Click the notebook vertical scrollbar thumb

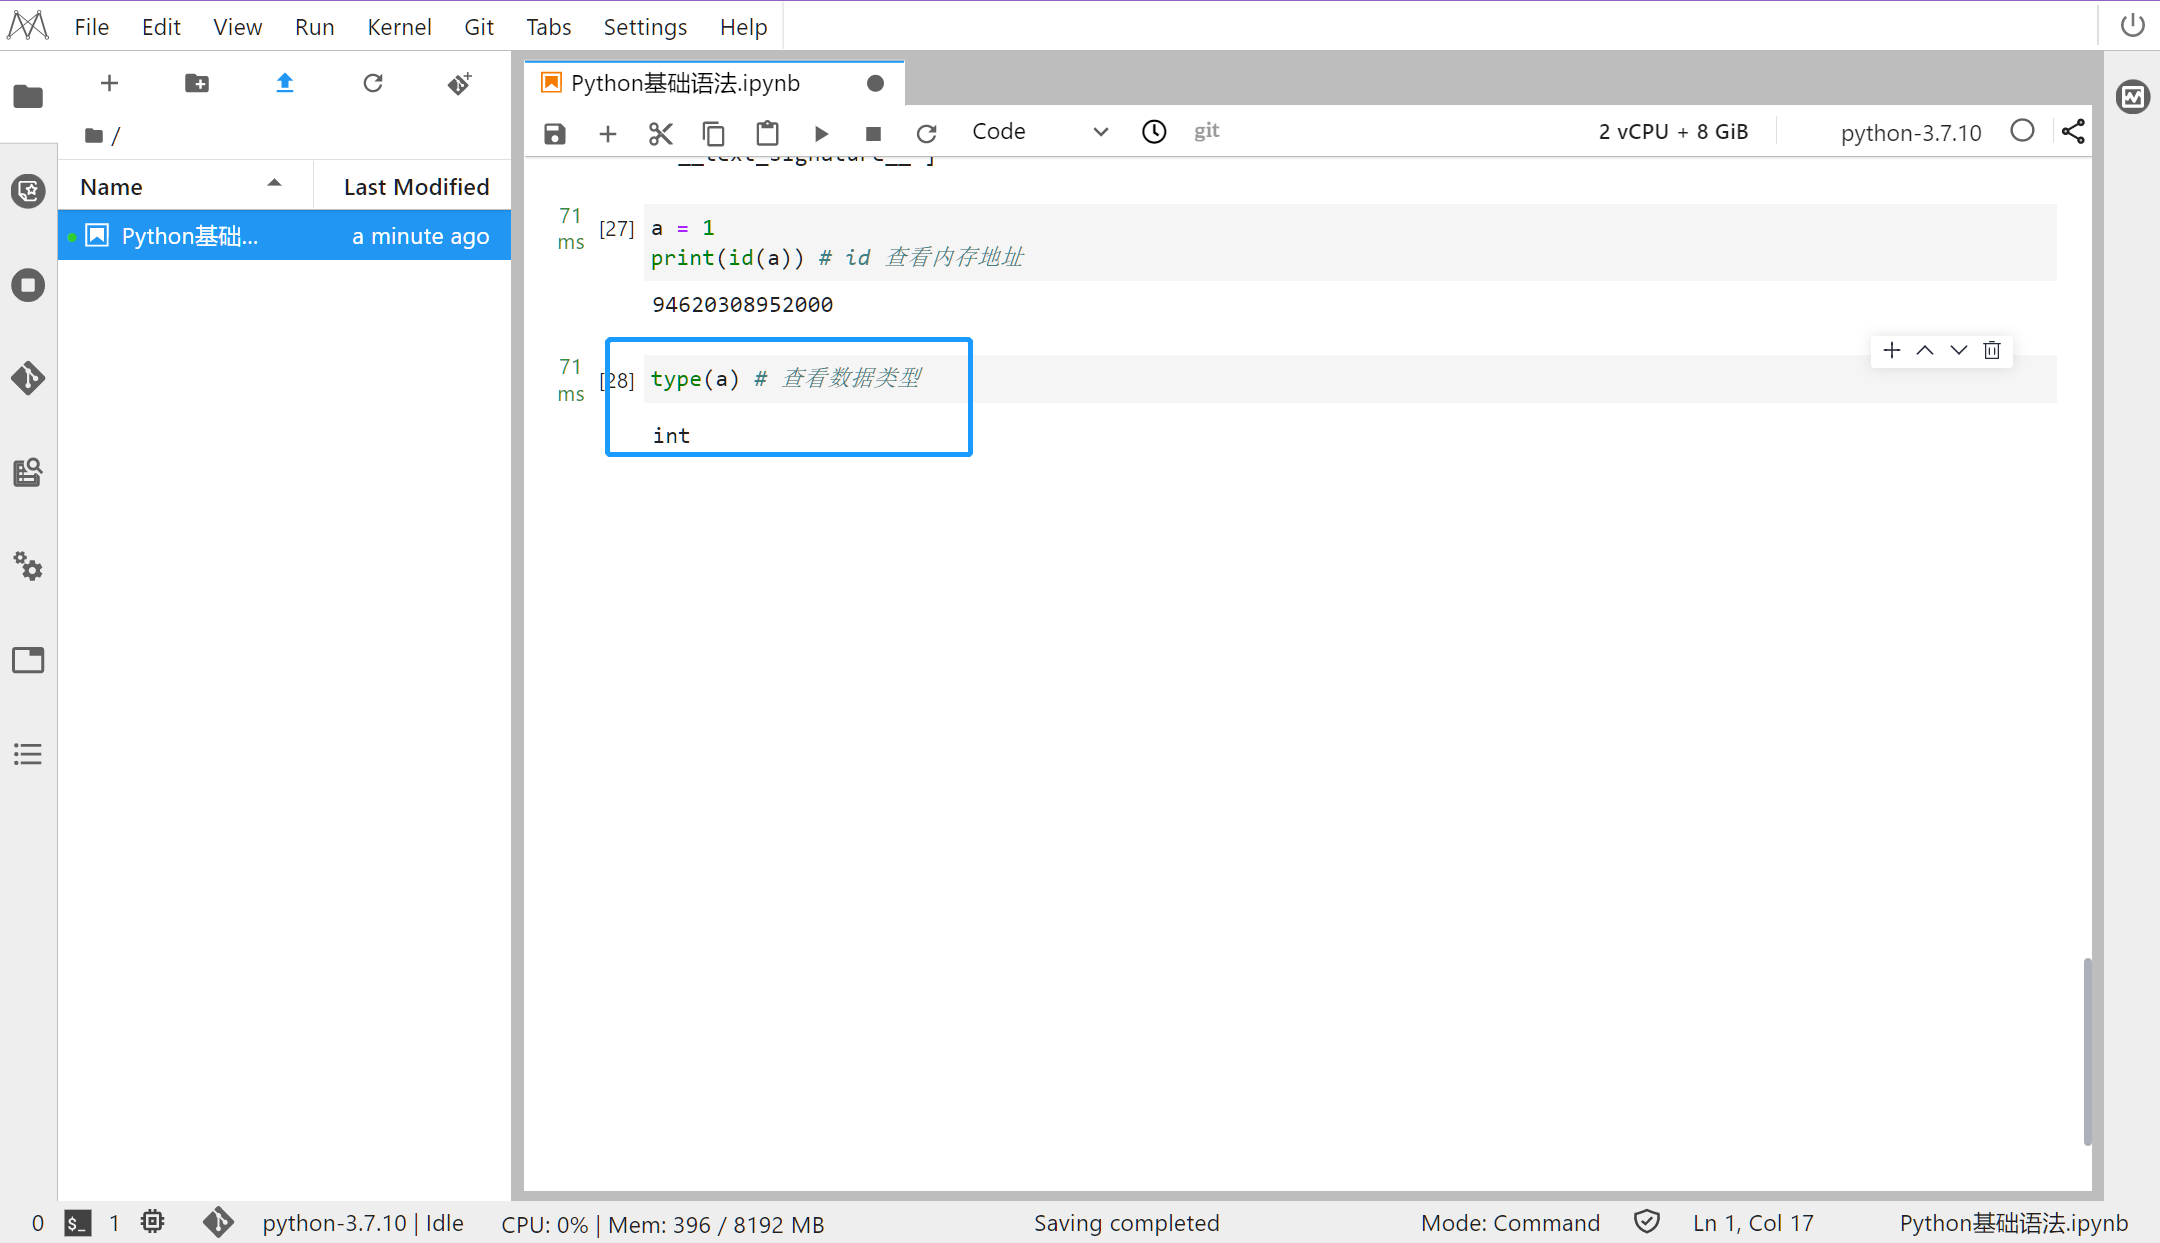click(x=2087, y=1050)
